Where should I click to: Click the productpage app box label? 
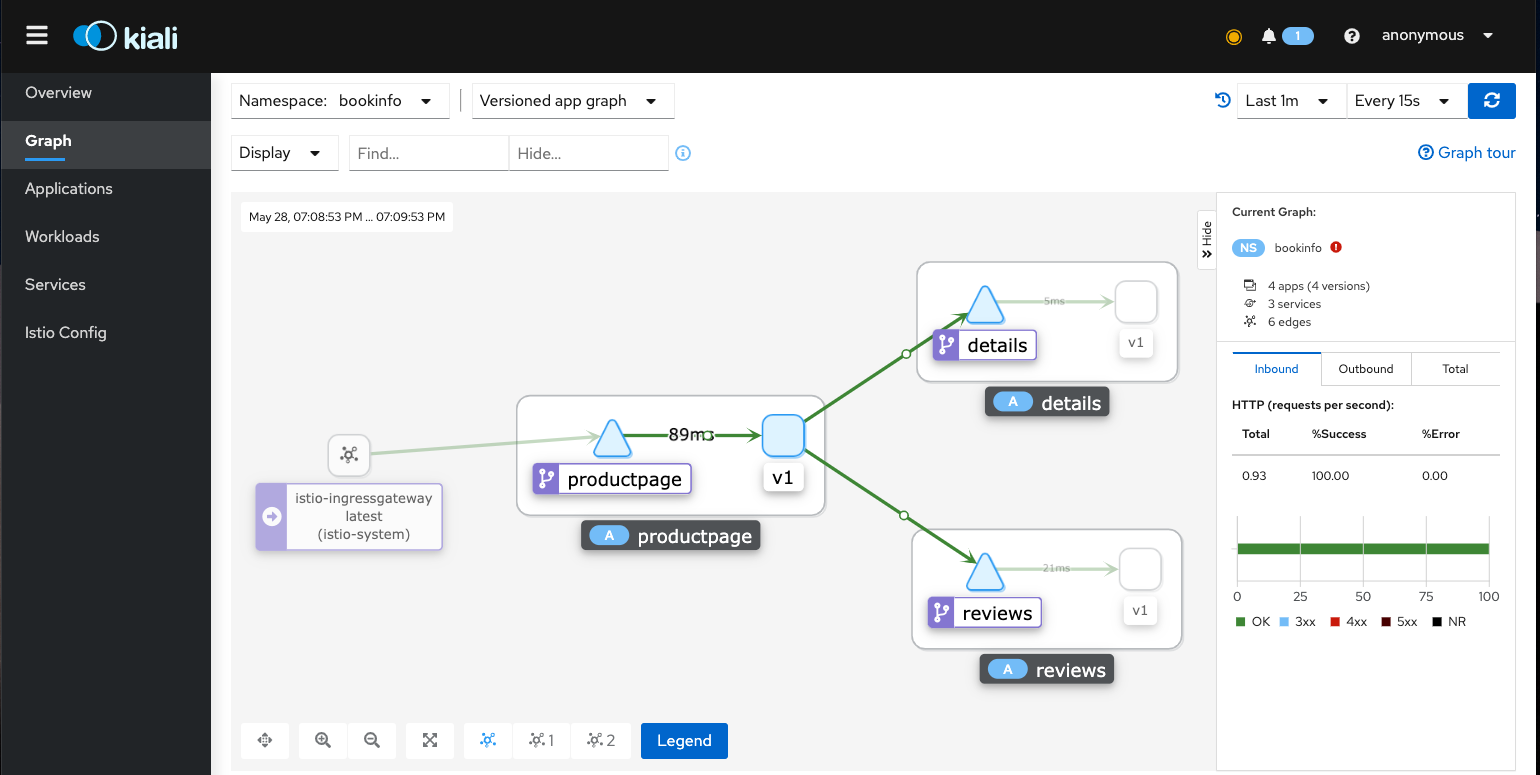671,536
